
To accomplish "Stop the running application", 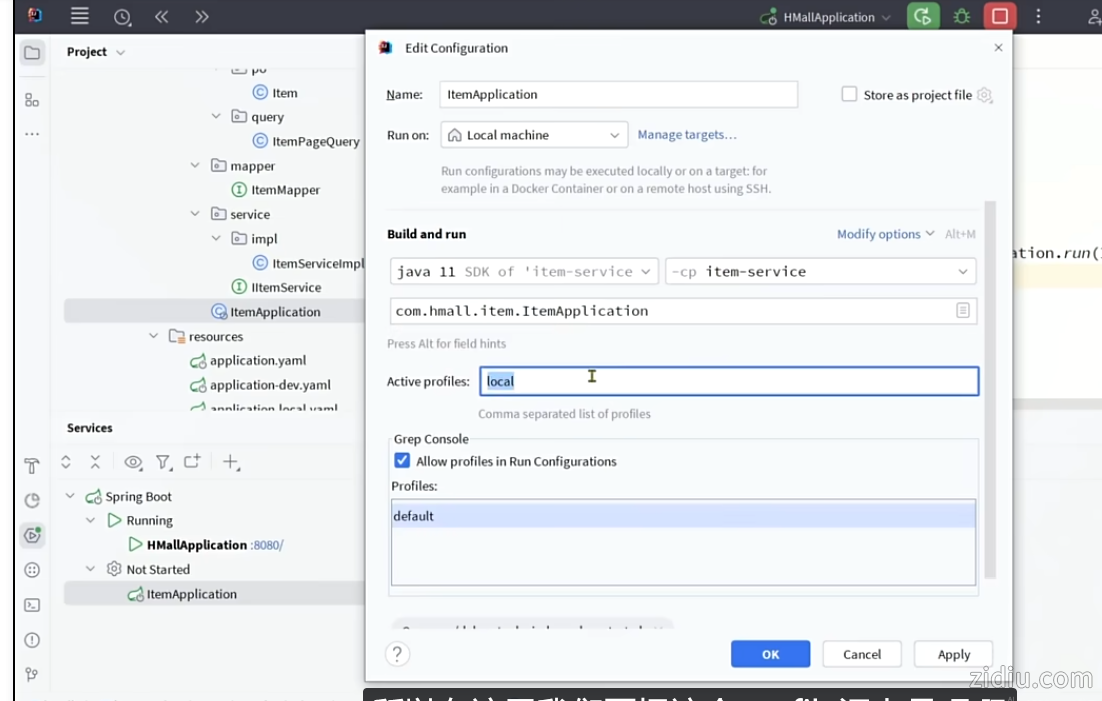I will coord(999,17).
